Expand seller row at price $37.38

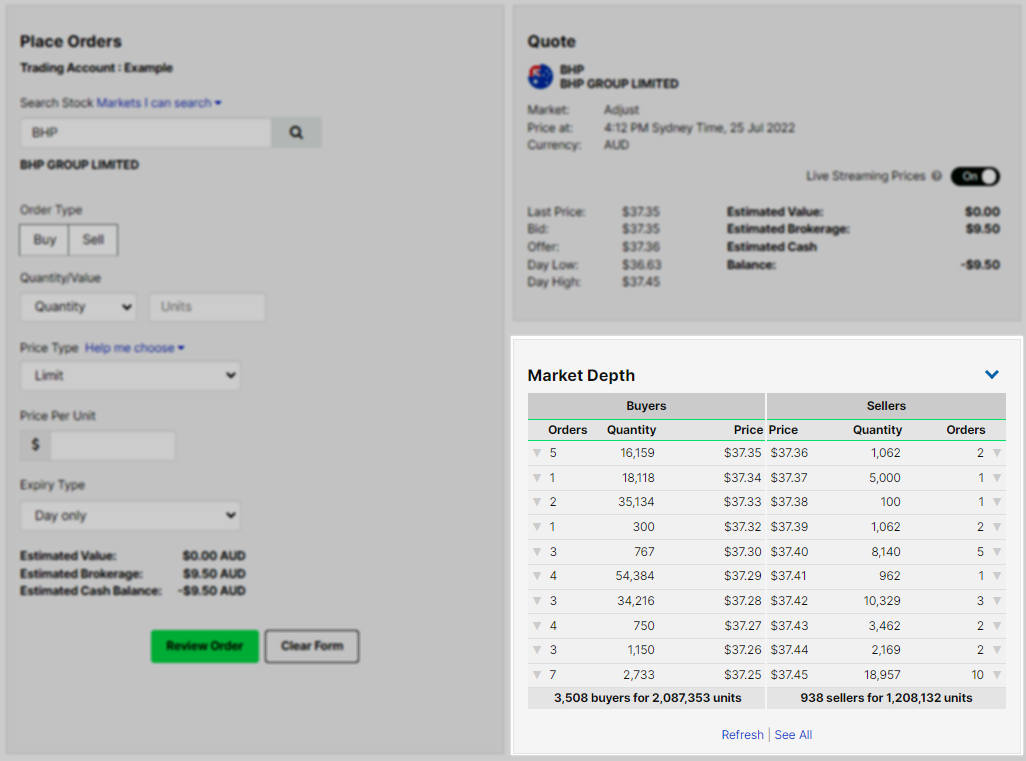point(997,502)
